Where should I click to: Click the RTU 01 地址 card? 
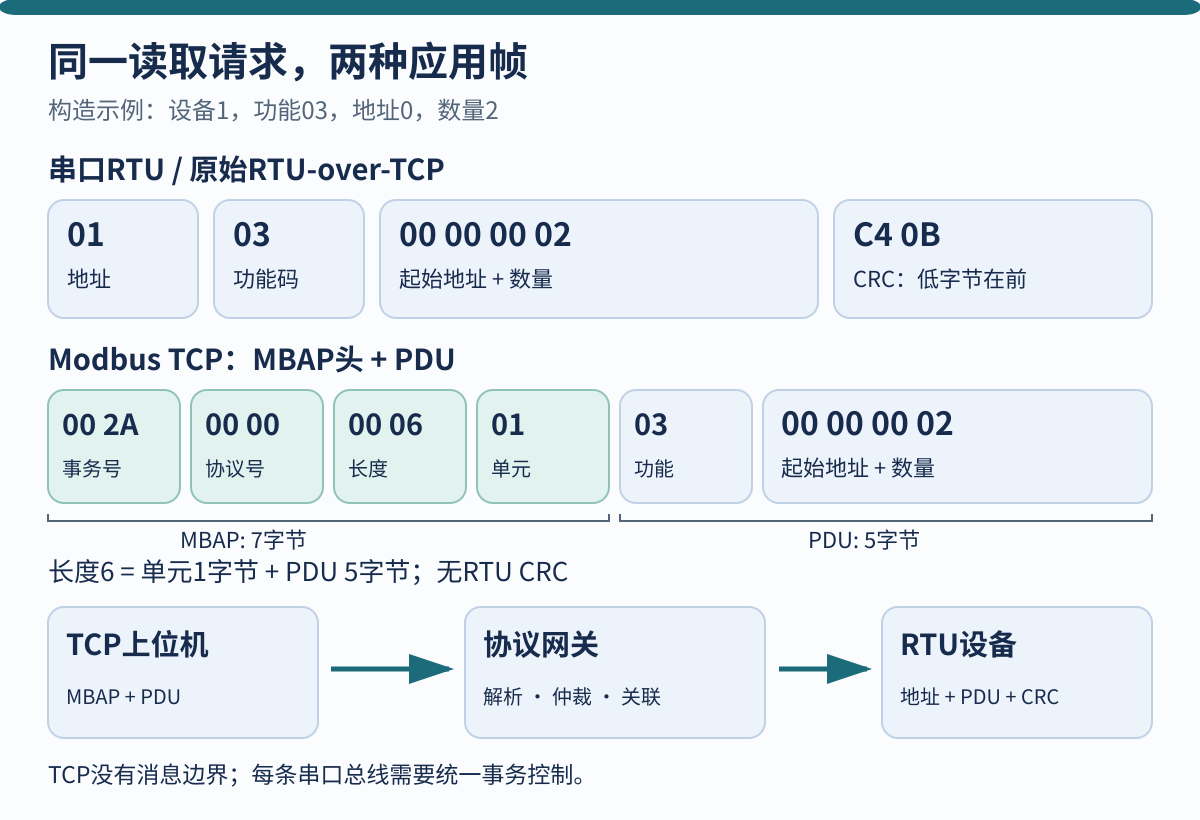coord(123,259)
